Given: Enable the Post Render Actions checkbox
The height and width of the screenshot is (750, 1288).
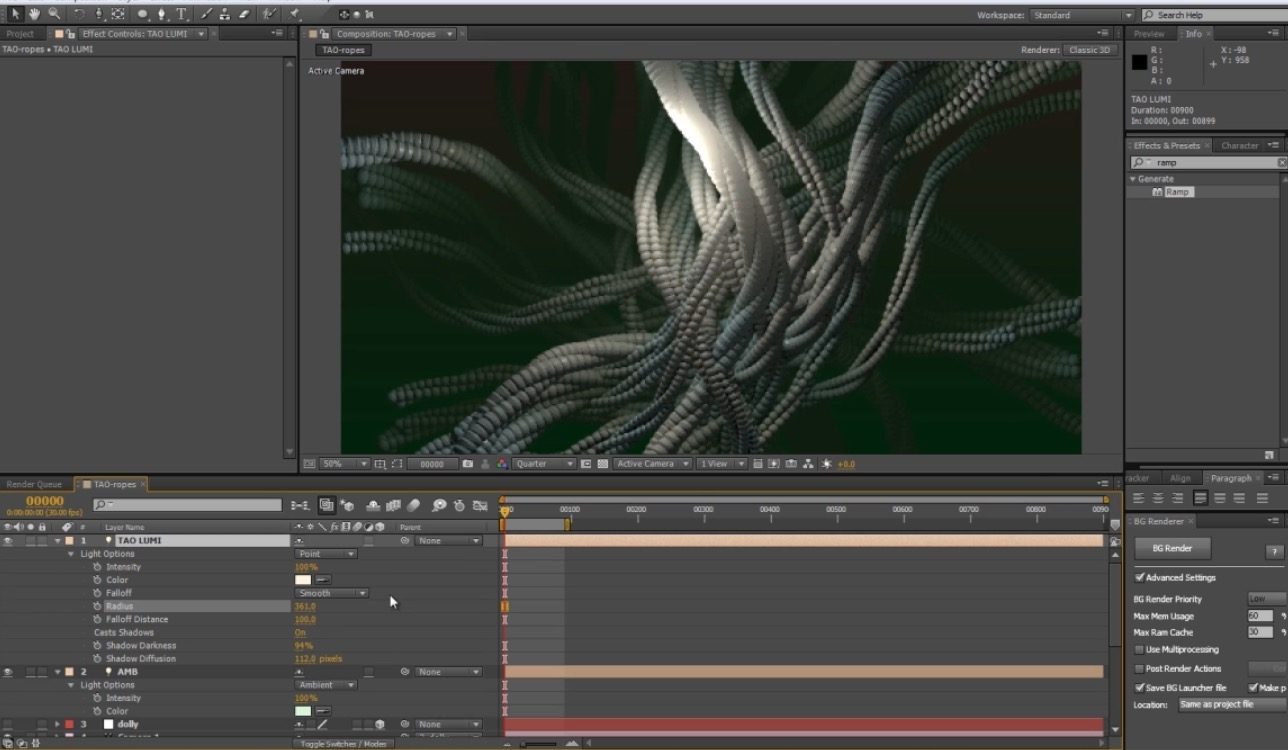Looking at the screenshot, I should [1139, 668].
